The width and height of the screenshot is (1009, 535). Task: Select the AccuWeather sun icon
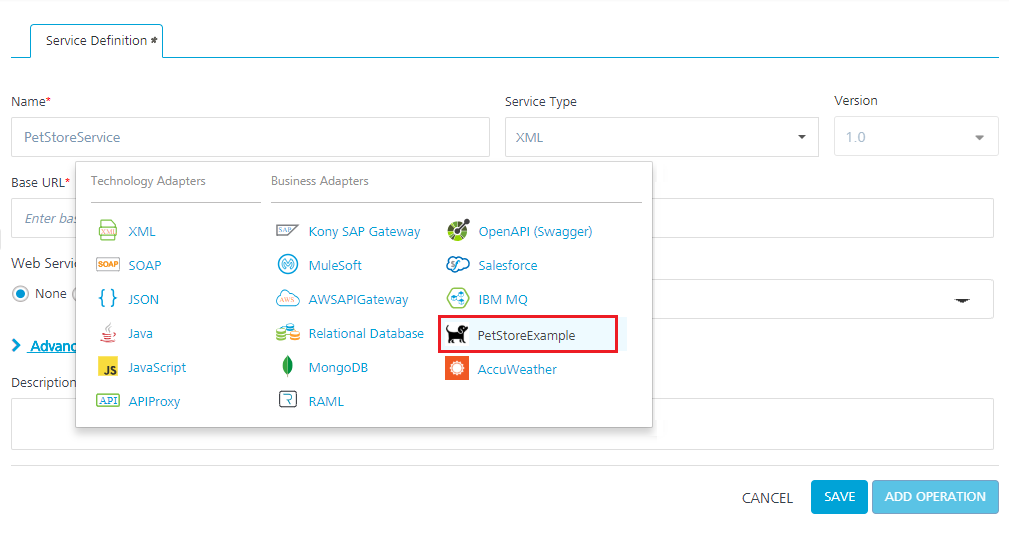pyautogui.click(x=457, y=369)
